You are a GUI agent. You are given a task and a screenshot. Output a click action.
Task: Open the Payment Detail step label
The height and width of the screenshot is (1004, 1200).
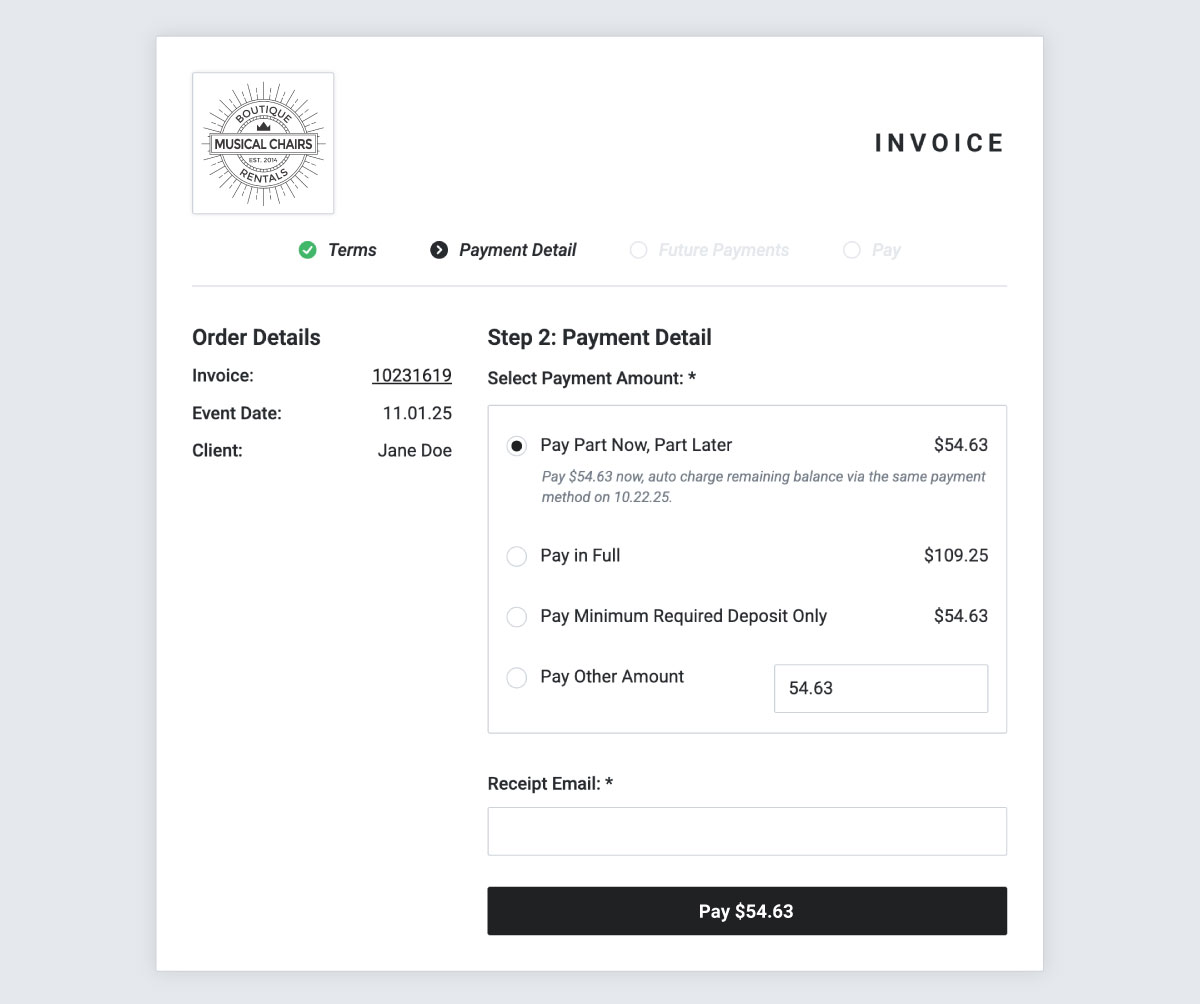point(517,250)
